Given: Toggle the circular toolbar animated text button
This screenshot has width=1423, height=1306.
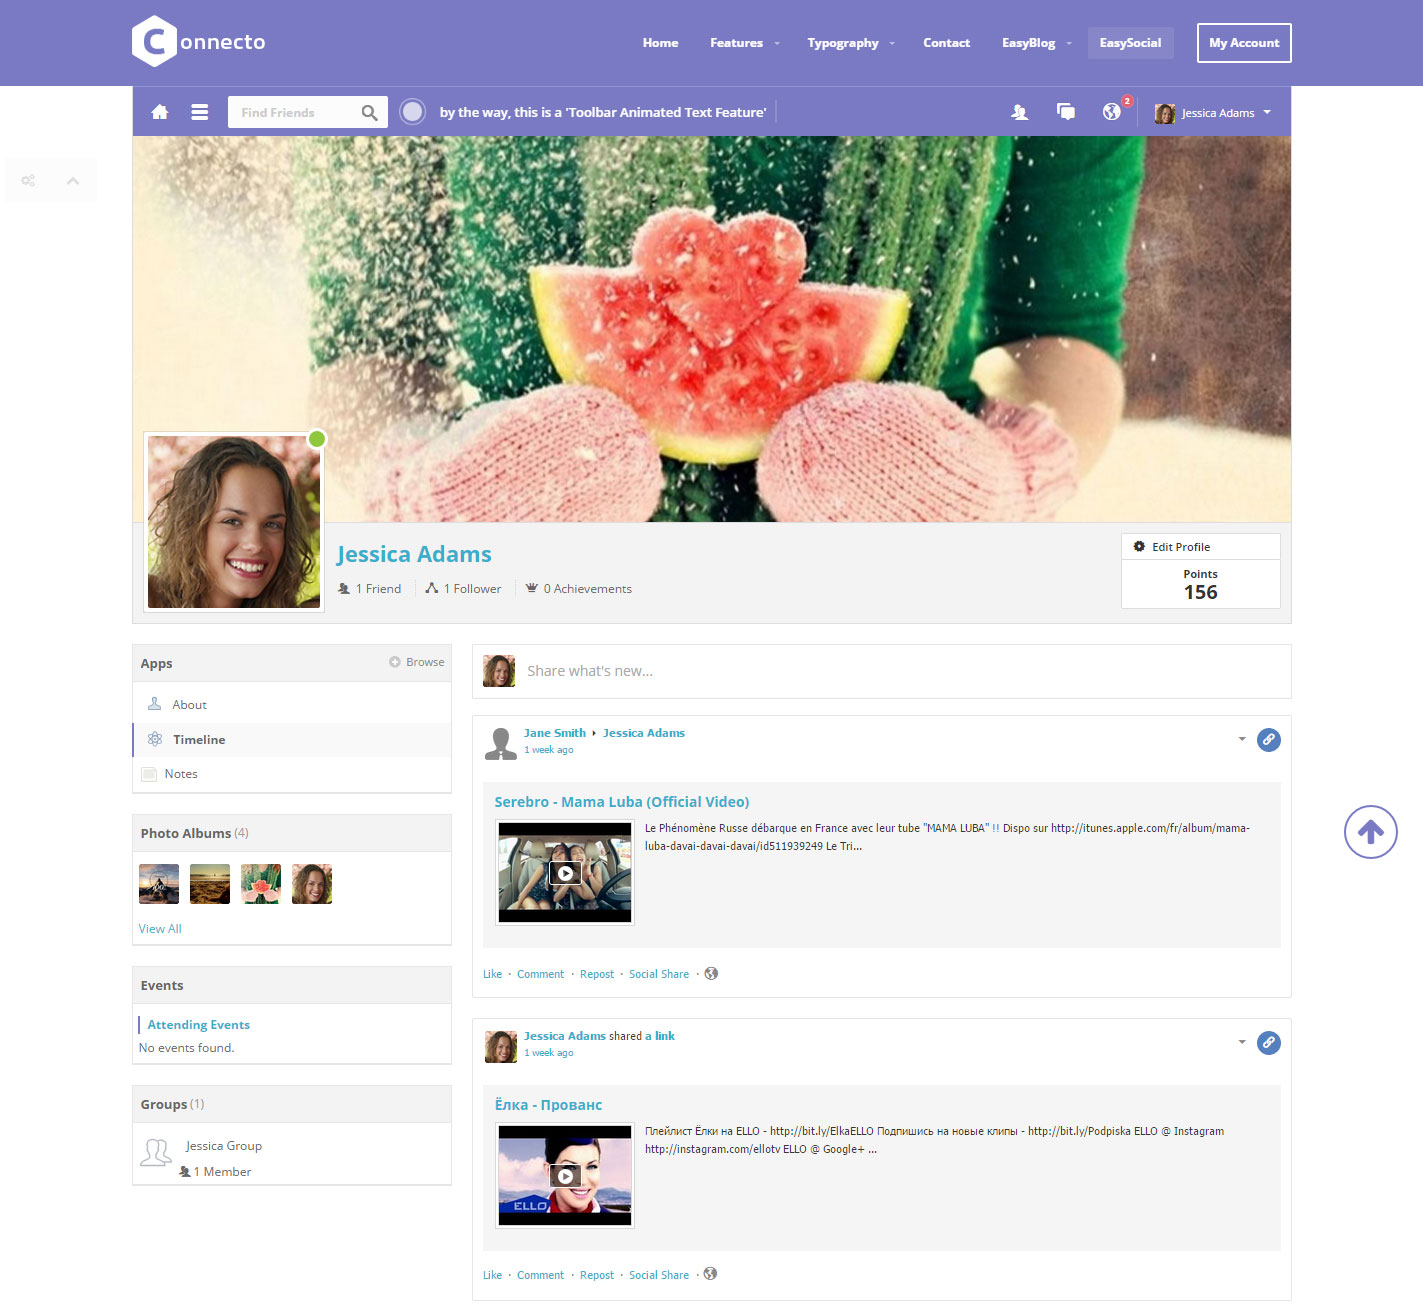Looking at the screenshot, I should [x=412, y=112].
